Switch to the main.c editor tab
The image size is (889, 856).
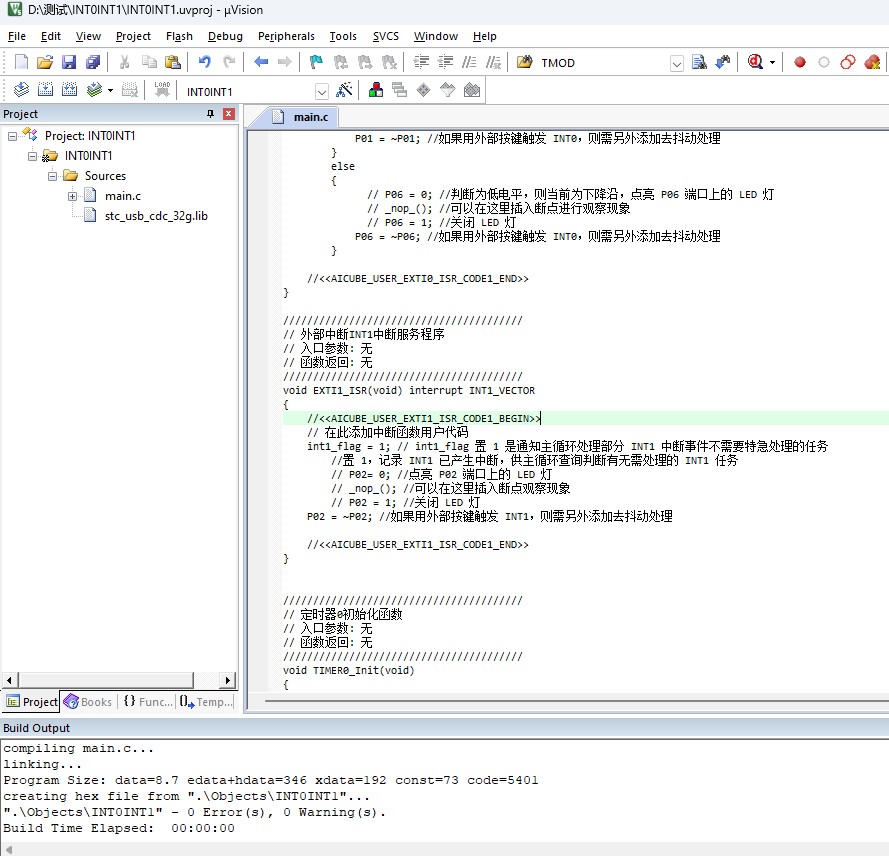pyautogui.click(x=300, y=117)
